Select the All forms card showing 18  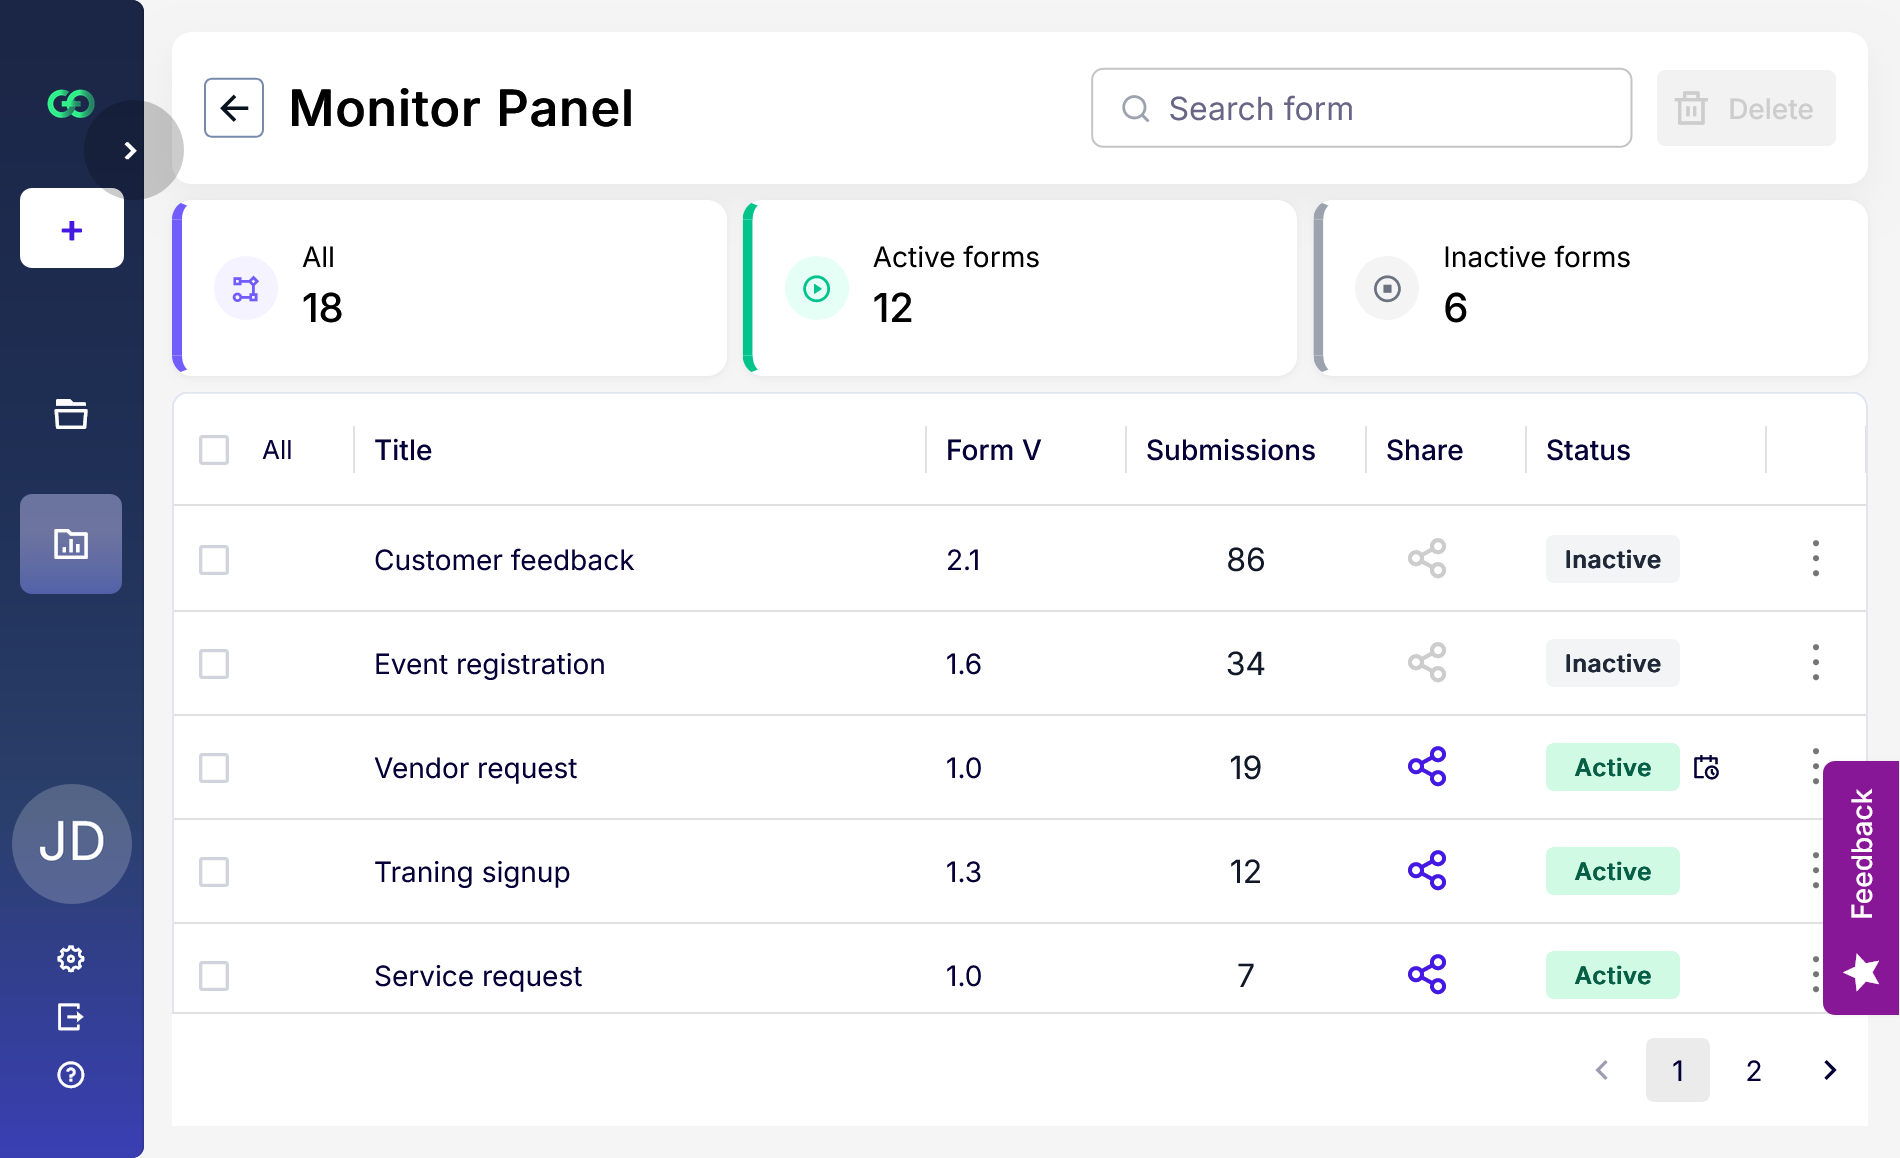[450, 288]
